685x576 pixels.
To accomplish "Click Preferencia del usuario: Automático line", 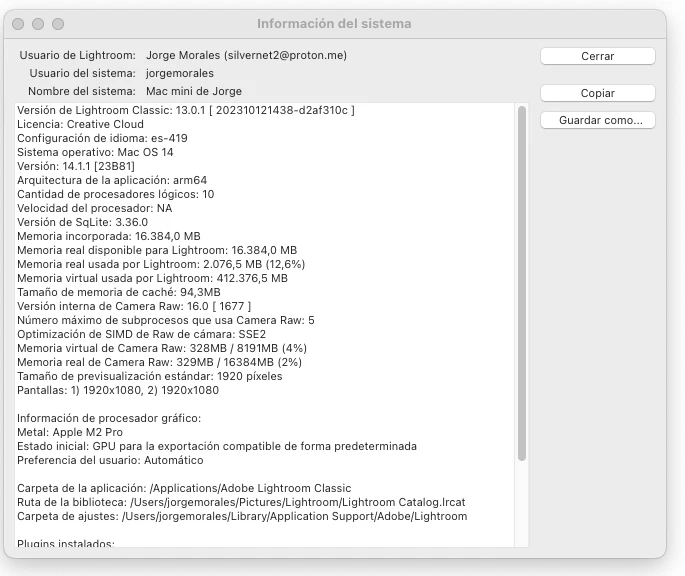I will tap(110, 460).
